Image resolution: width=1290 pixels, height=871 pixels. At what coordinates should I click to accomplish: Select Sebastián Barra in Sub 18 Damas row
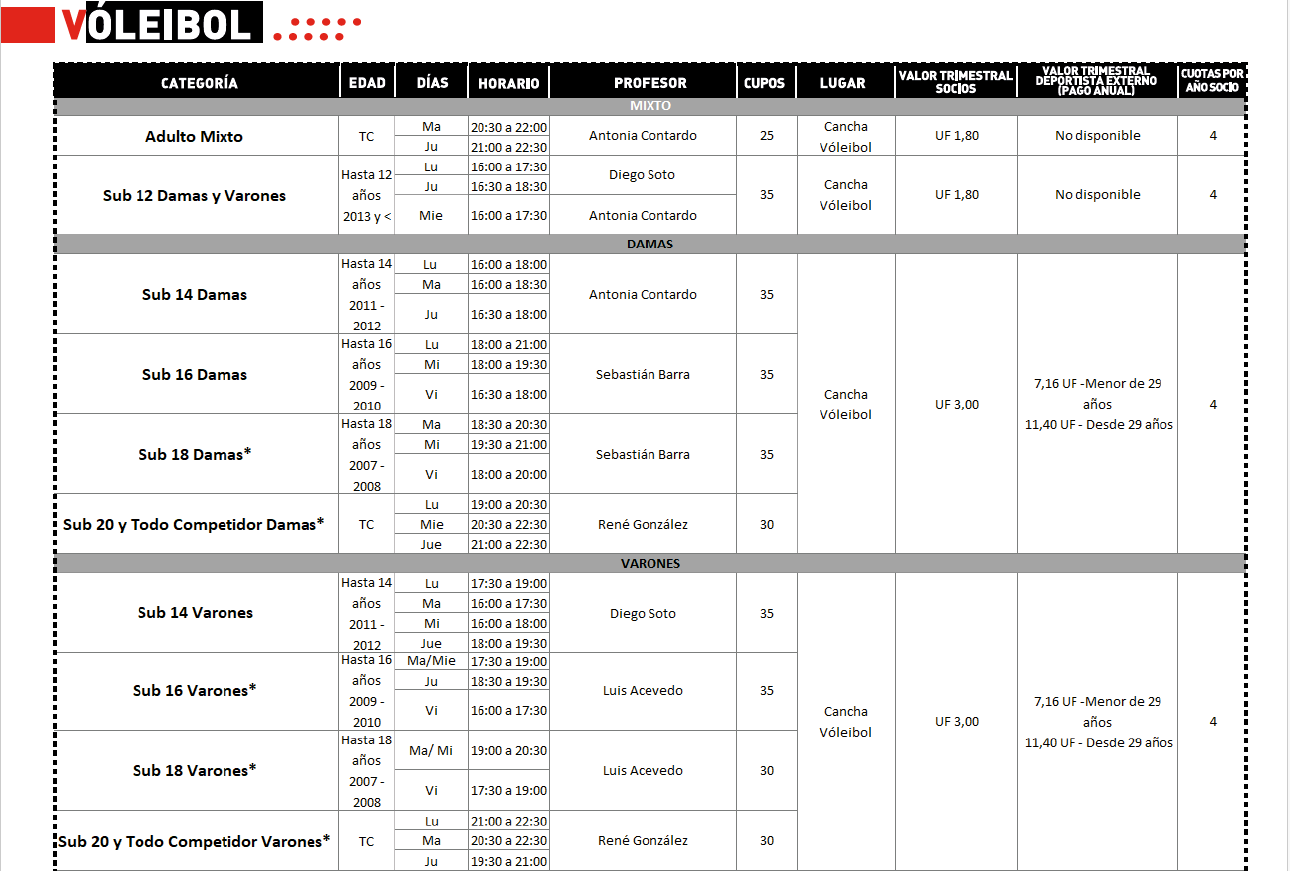click(642, 454)
